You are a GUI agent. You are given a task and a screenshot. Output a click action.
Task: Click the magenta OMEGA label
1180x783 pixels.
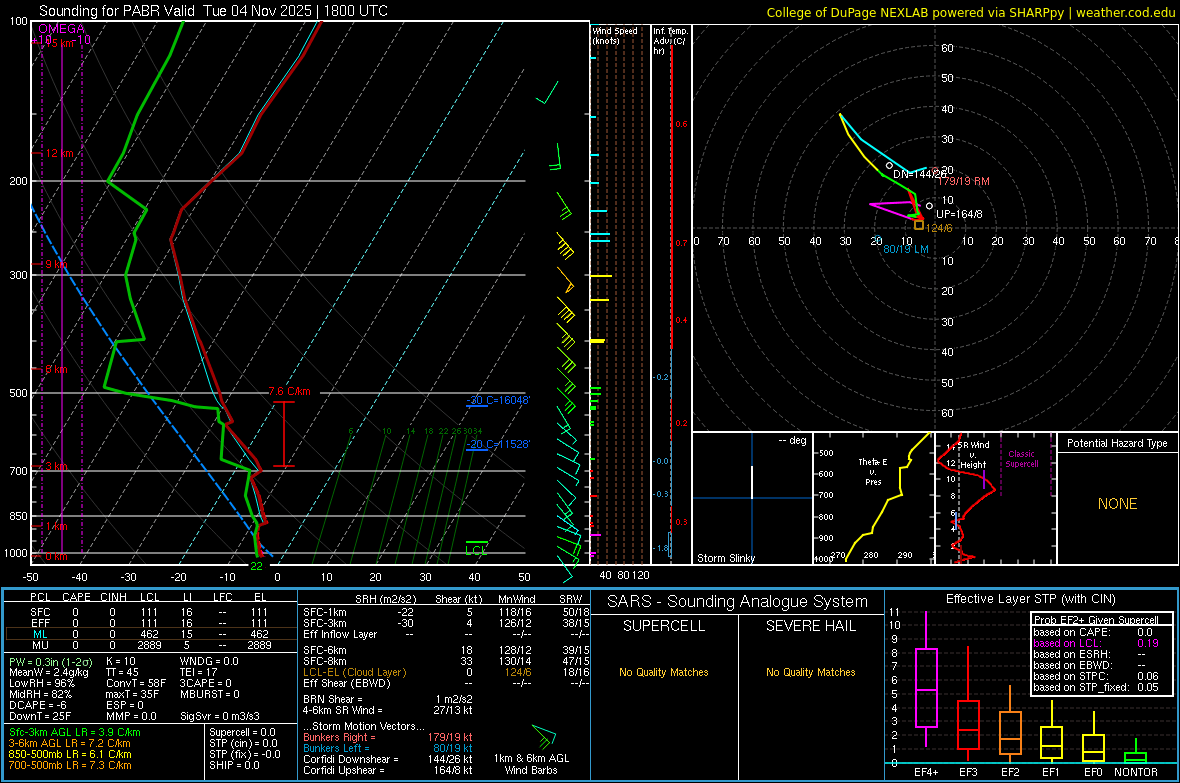coord(62,29)
